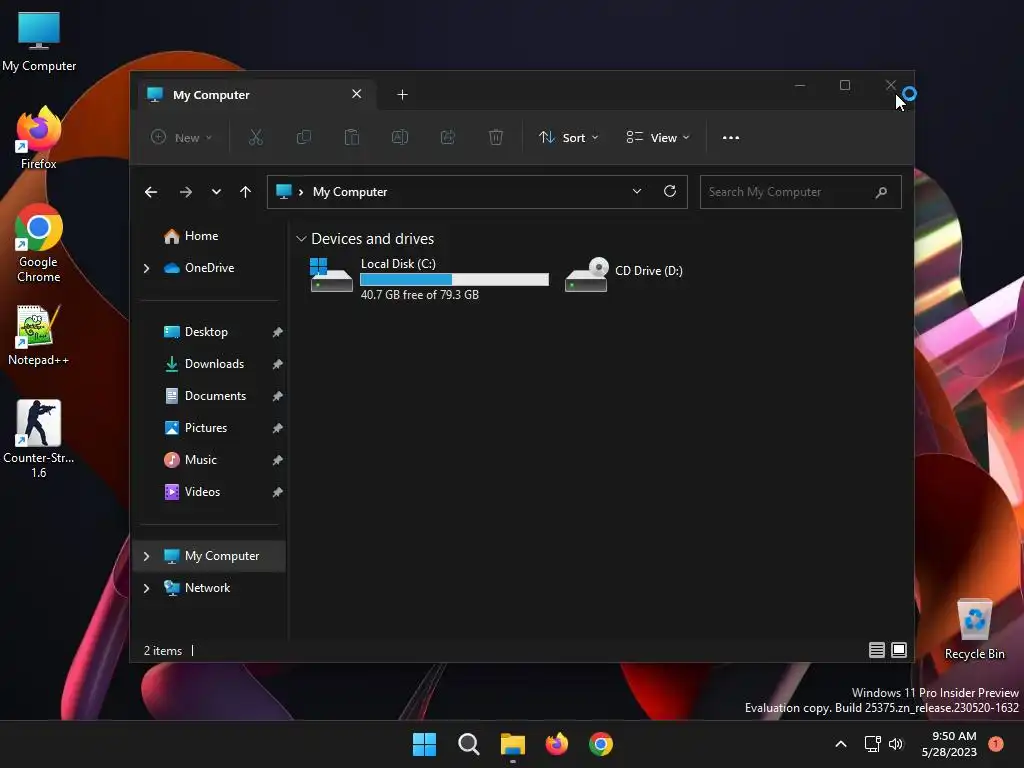The width and height of the screenshot is (1024, 768).
Task: Click the Copy icon in toolbar
Action: pos(304,137)
